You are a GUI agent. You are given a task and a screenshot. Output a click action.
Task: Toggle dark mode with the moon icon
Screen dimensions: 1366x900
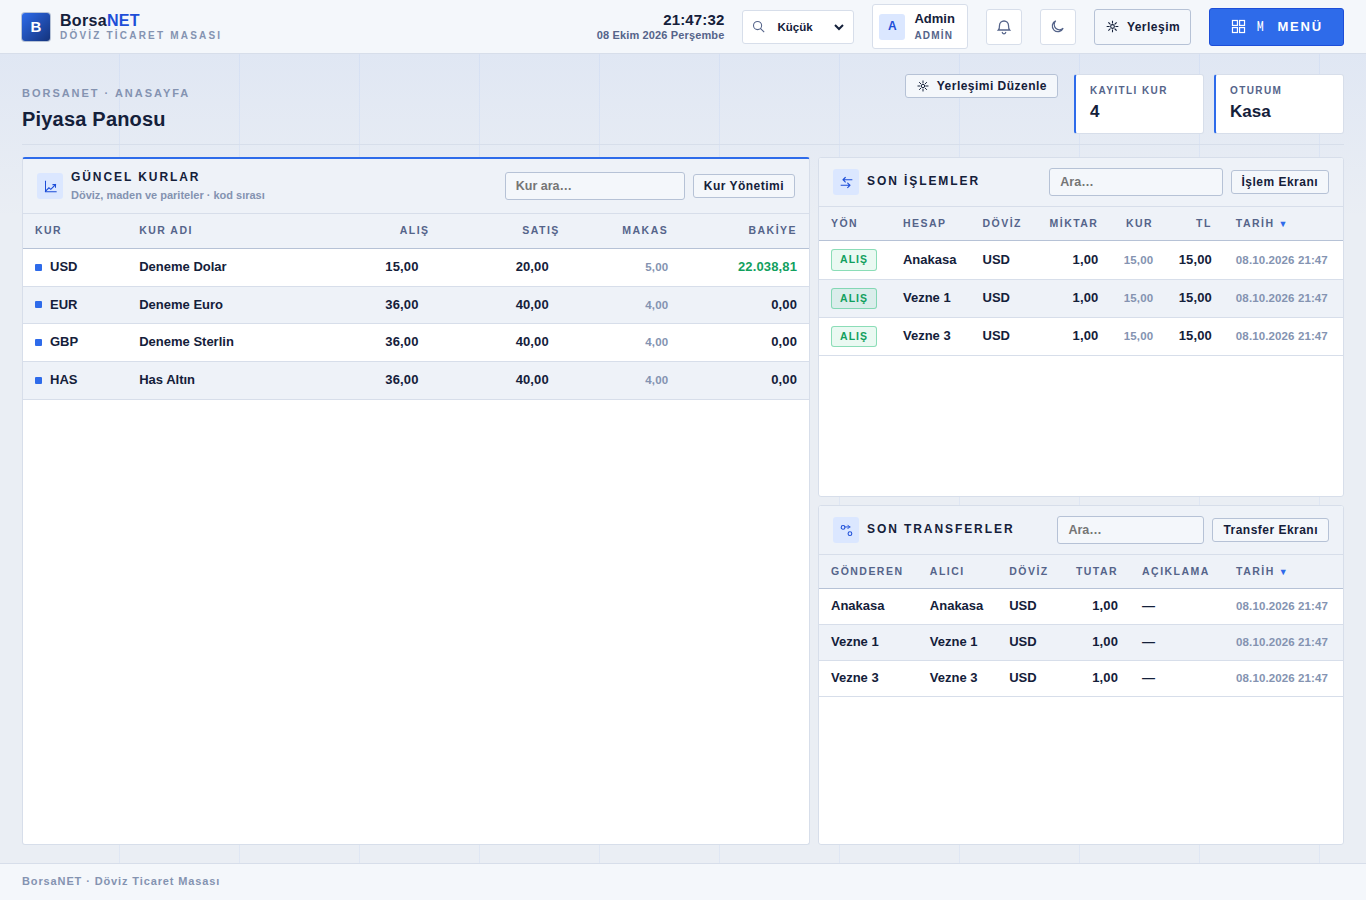coord(1058,27)
